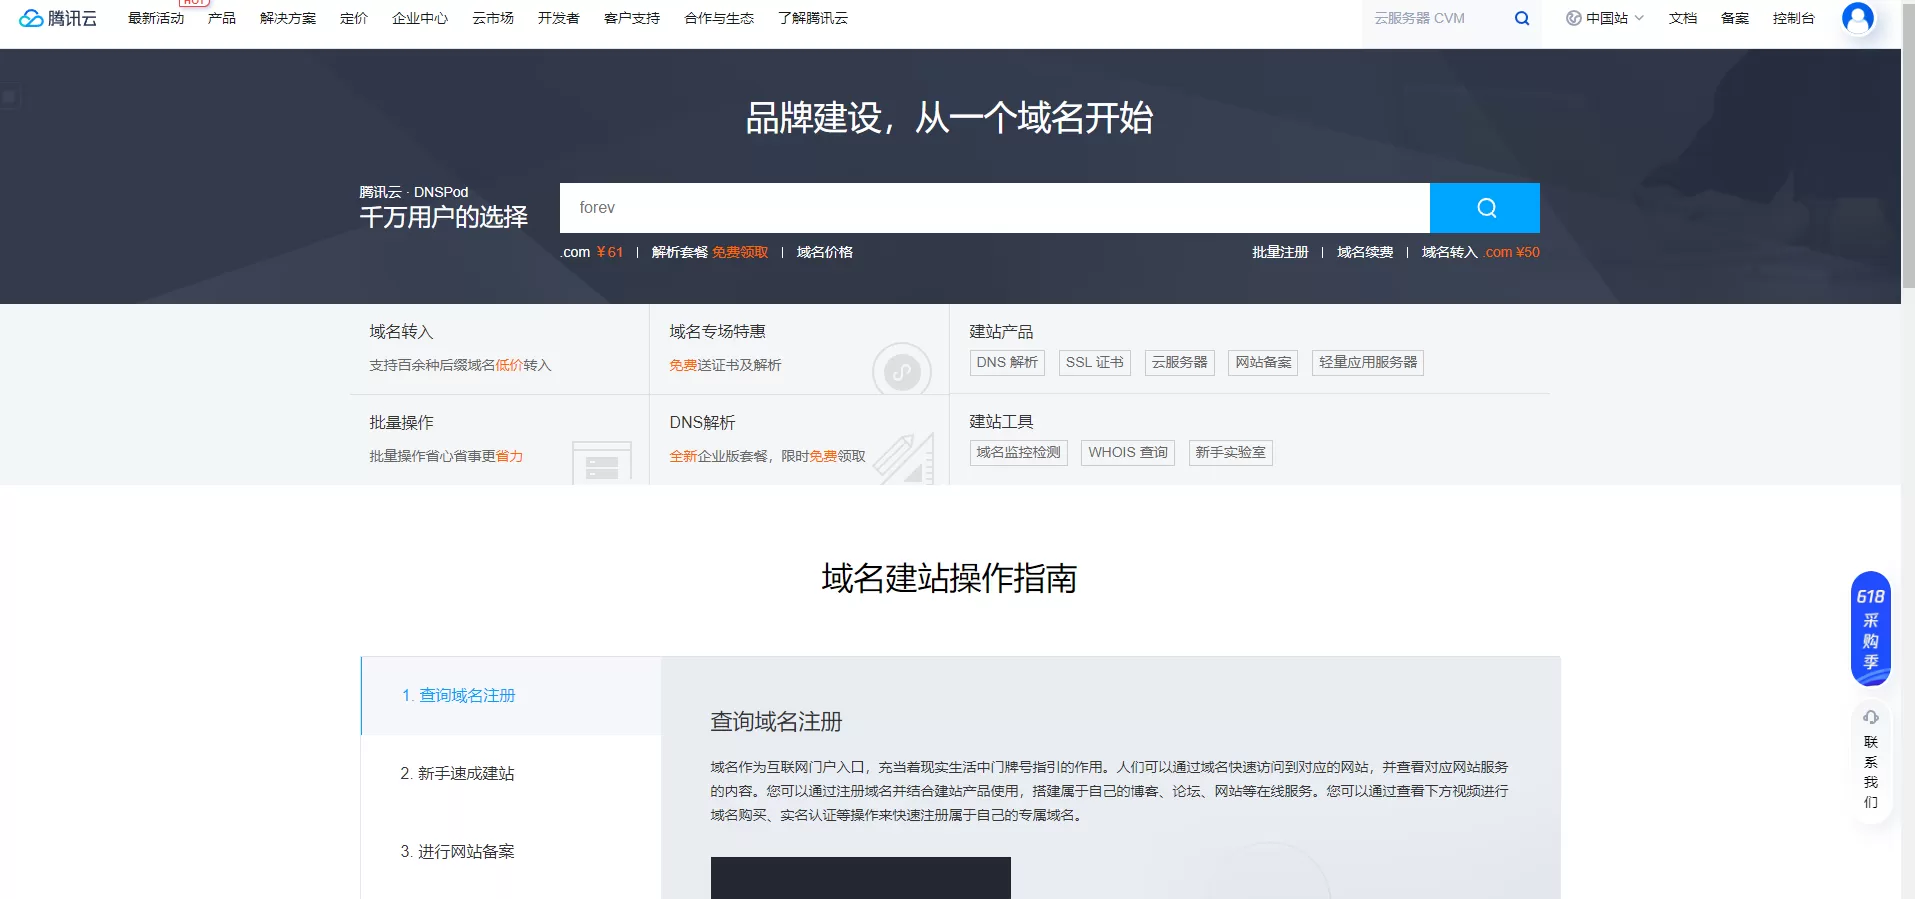Click the 轻量应用服务器 product tag
1915x899 pixels.
[1368, 362]
